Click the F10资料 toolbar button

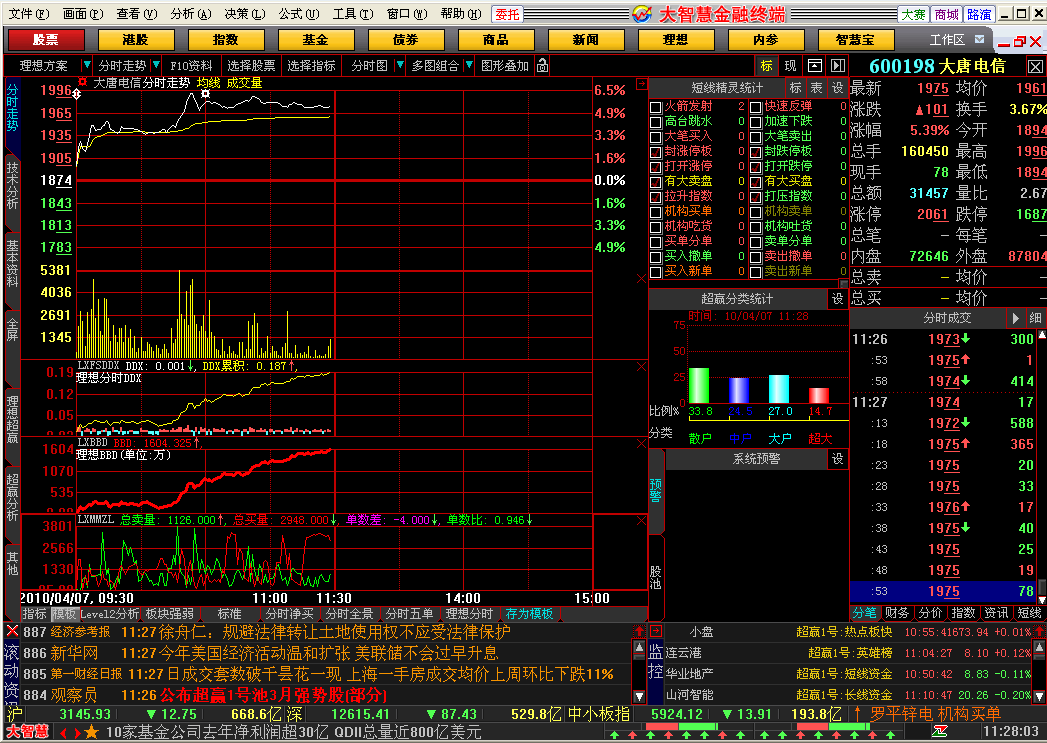tap(191, 65)
